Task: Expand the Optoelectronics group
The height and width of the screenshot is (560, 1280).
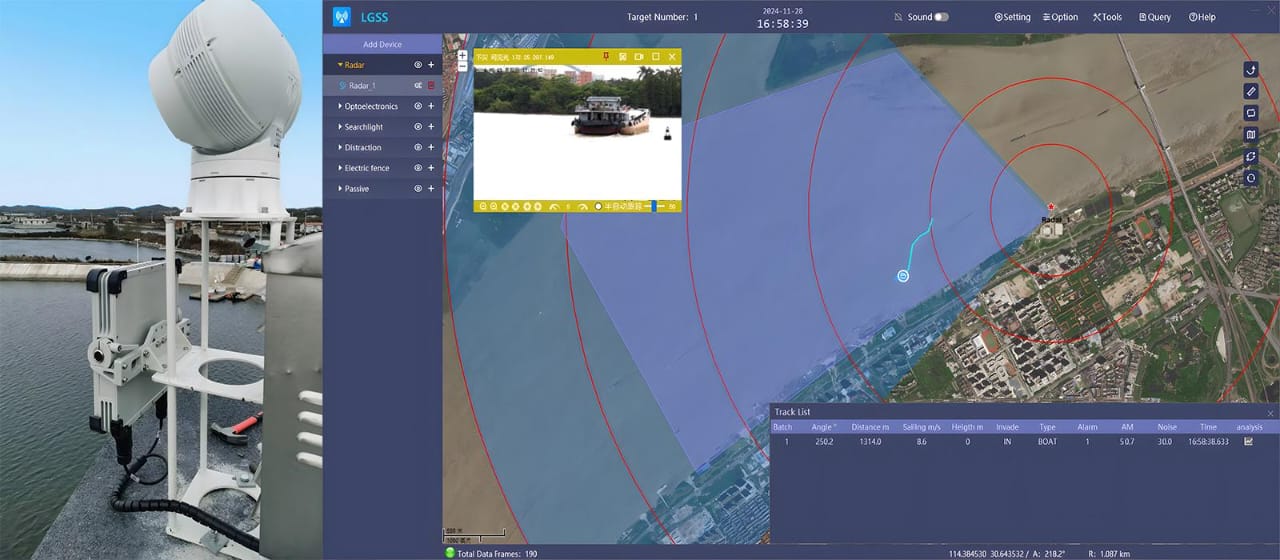Action: click(340, 106)
